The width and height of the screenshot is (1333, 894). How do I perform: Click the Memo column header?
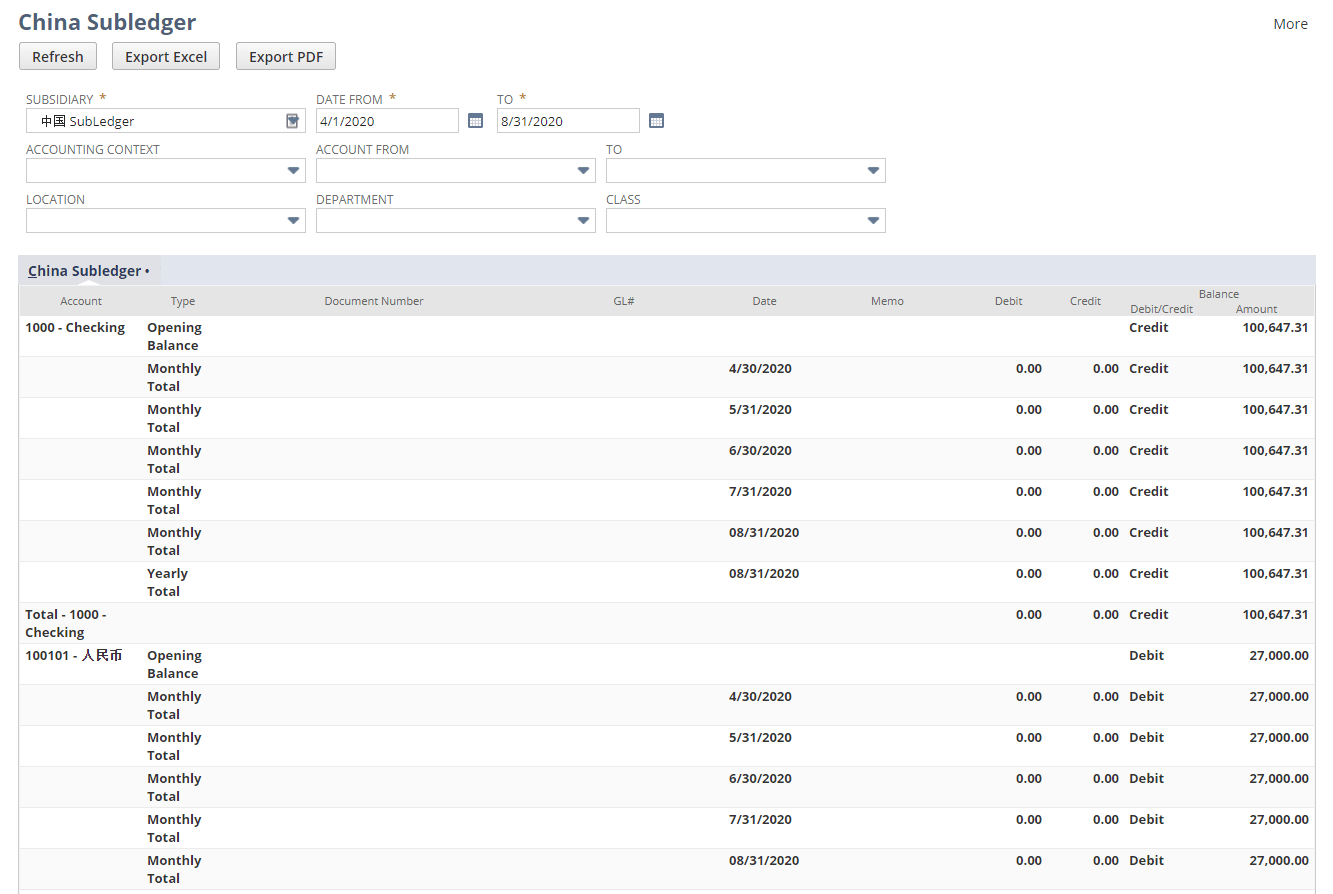887,301
